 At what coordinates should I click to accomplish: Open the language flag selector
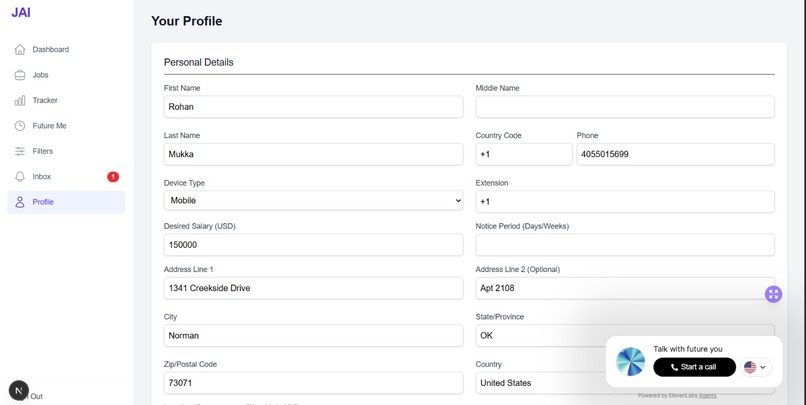pyautogui.click(x=755, y=367)
